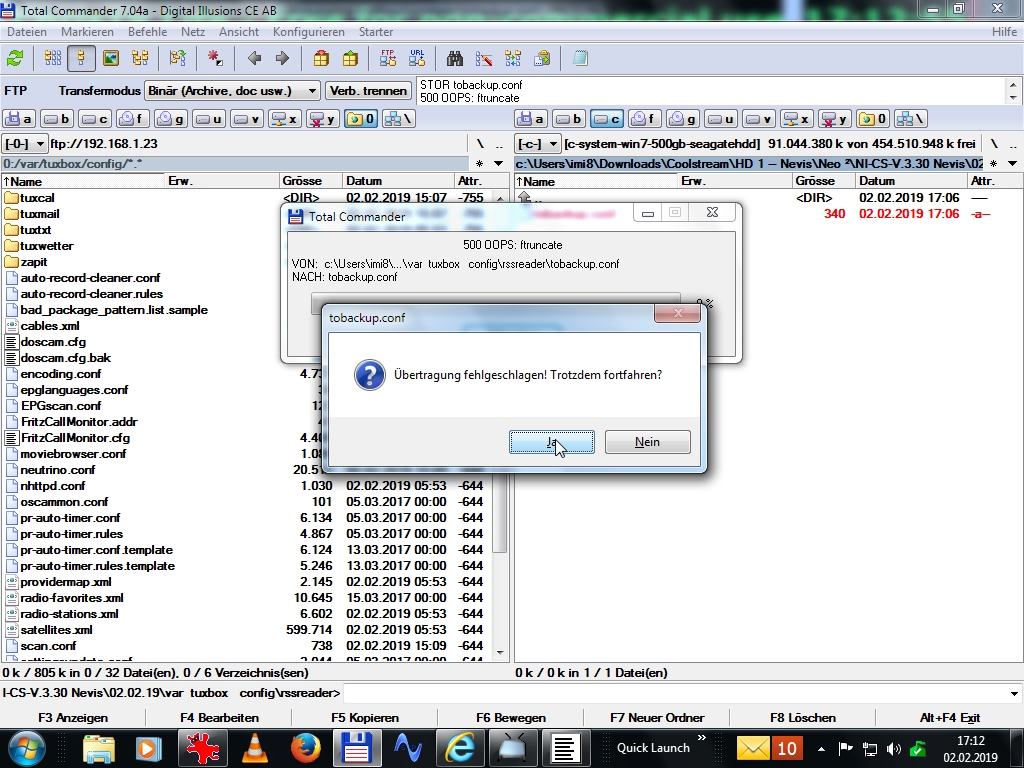Click the URL new FTP connection icon
The image size is (1024, 768).
point(416,58)
